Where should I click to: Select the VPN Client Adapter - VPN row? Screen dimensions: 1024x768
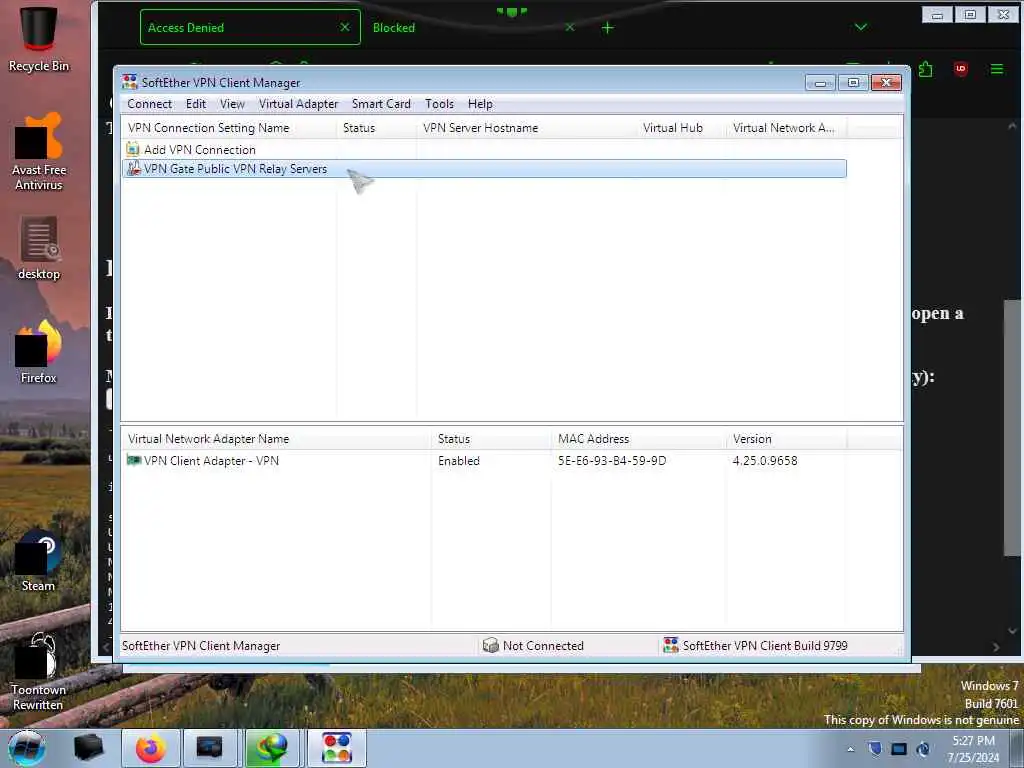[485, 460]
